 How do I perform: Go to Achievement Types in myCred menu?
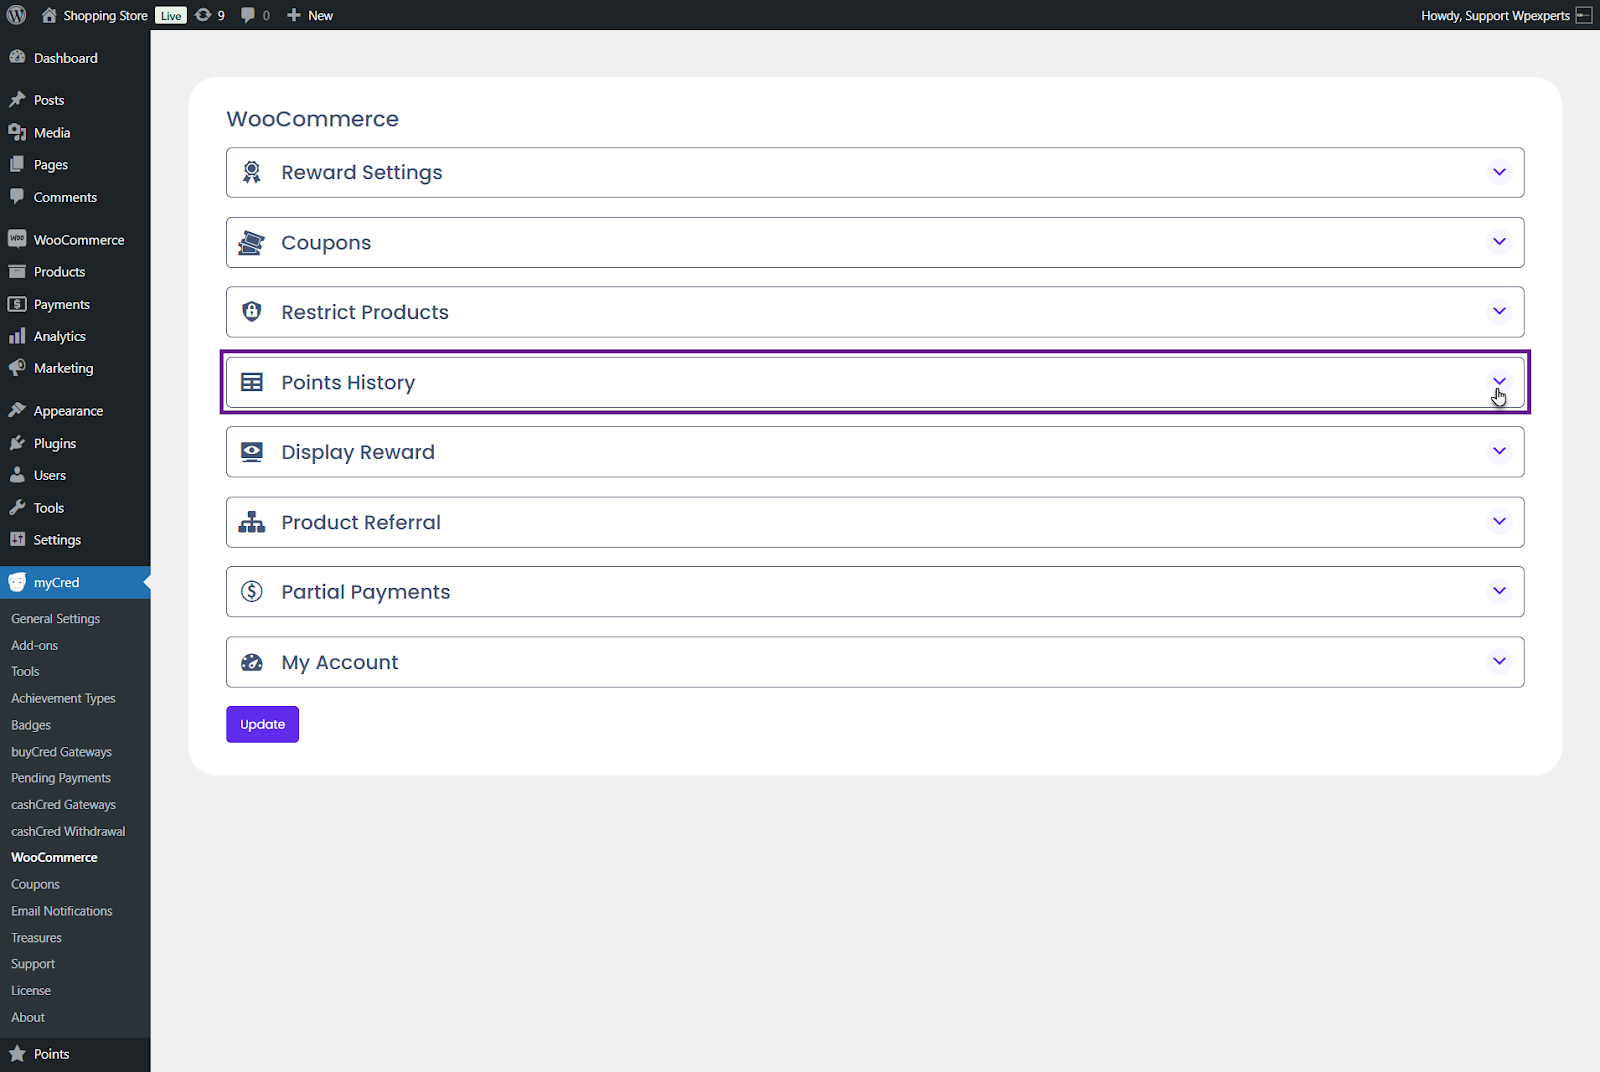(63, 698)
